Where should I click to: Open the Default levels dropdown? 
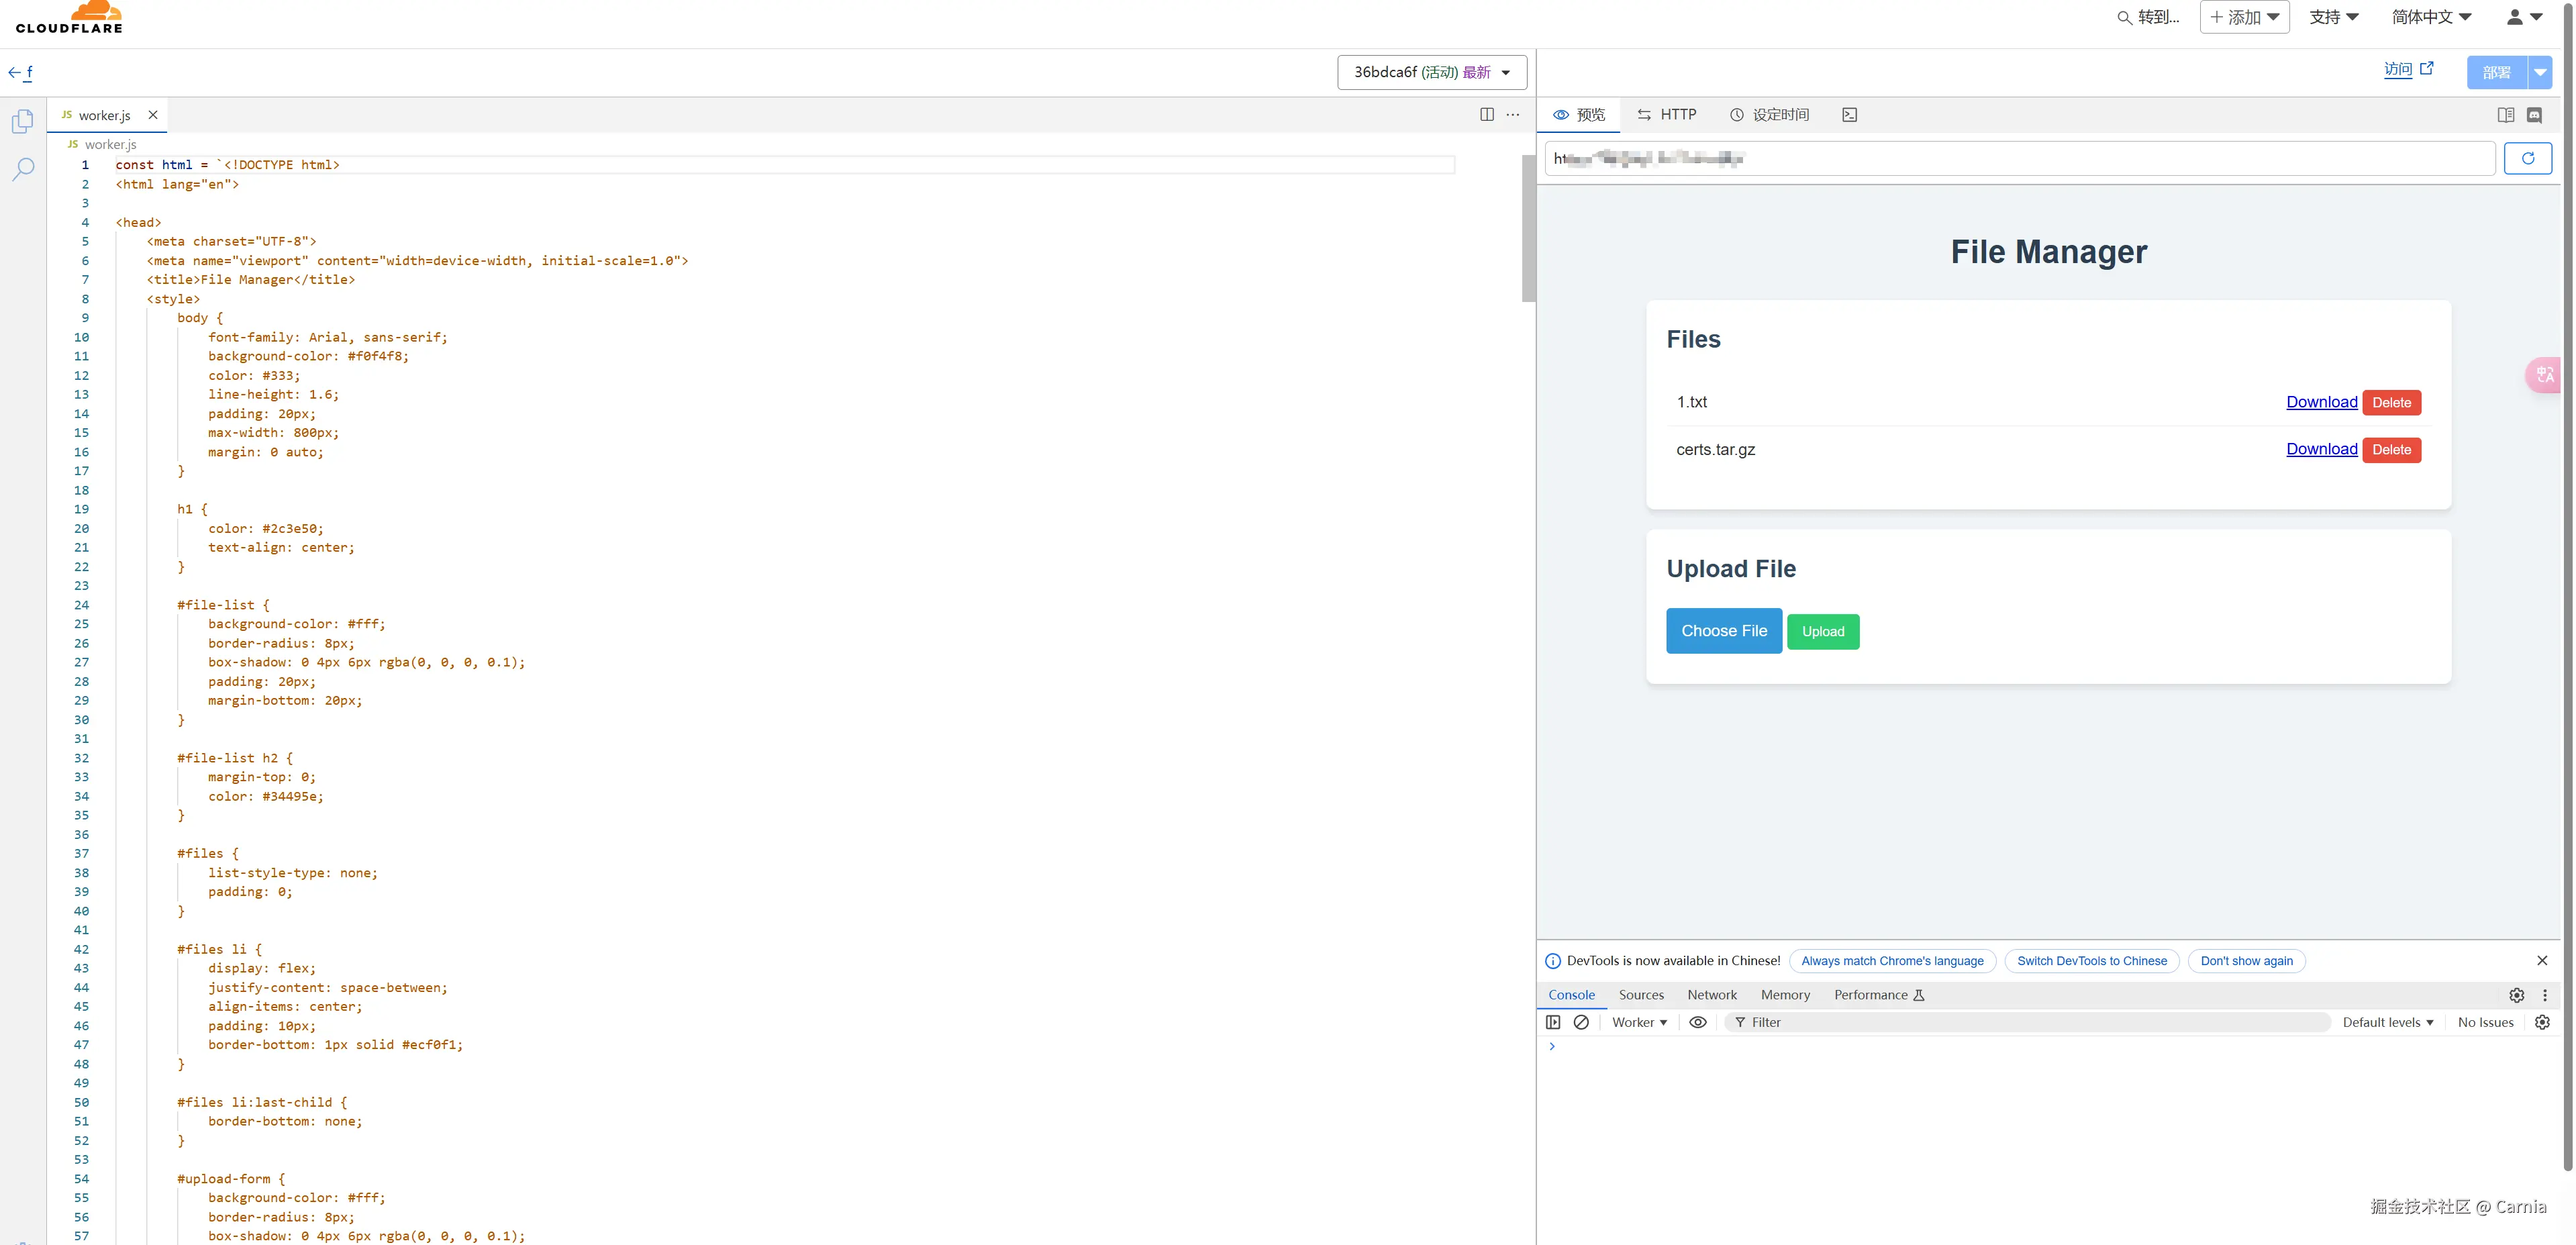coord(2387,1022)
